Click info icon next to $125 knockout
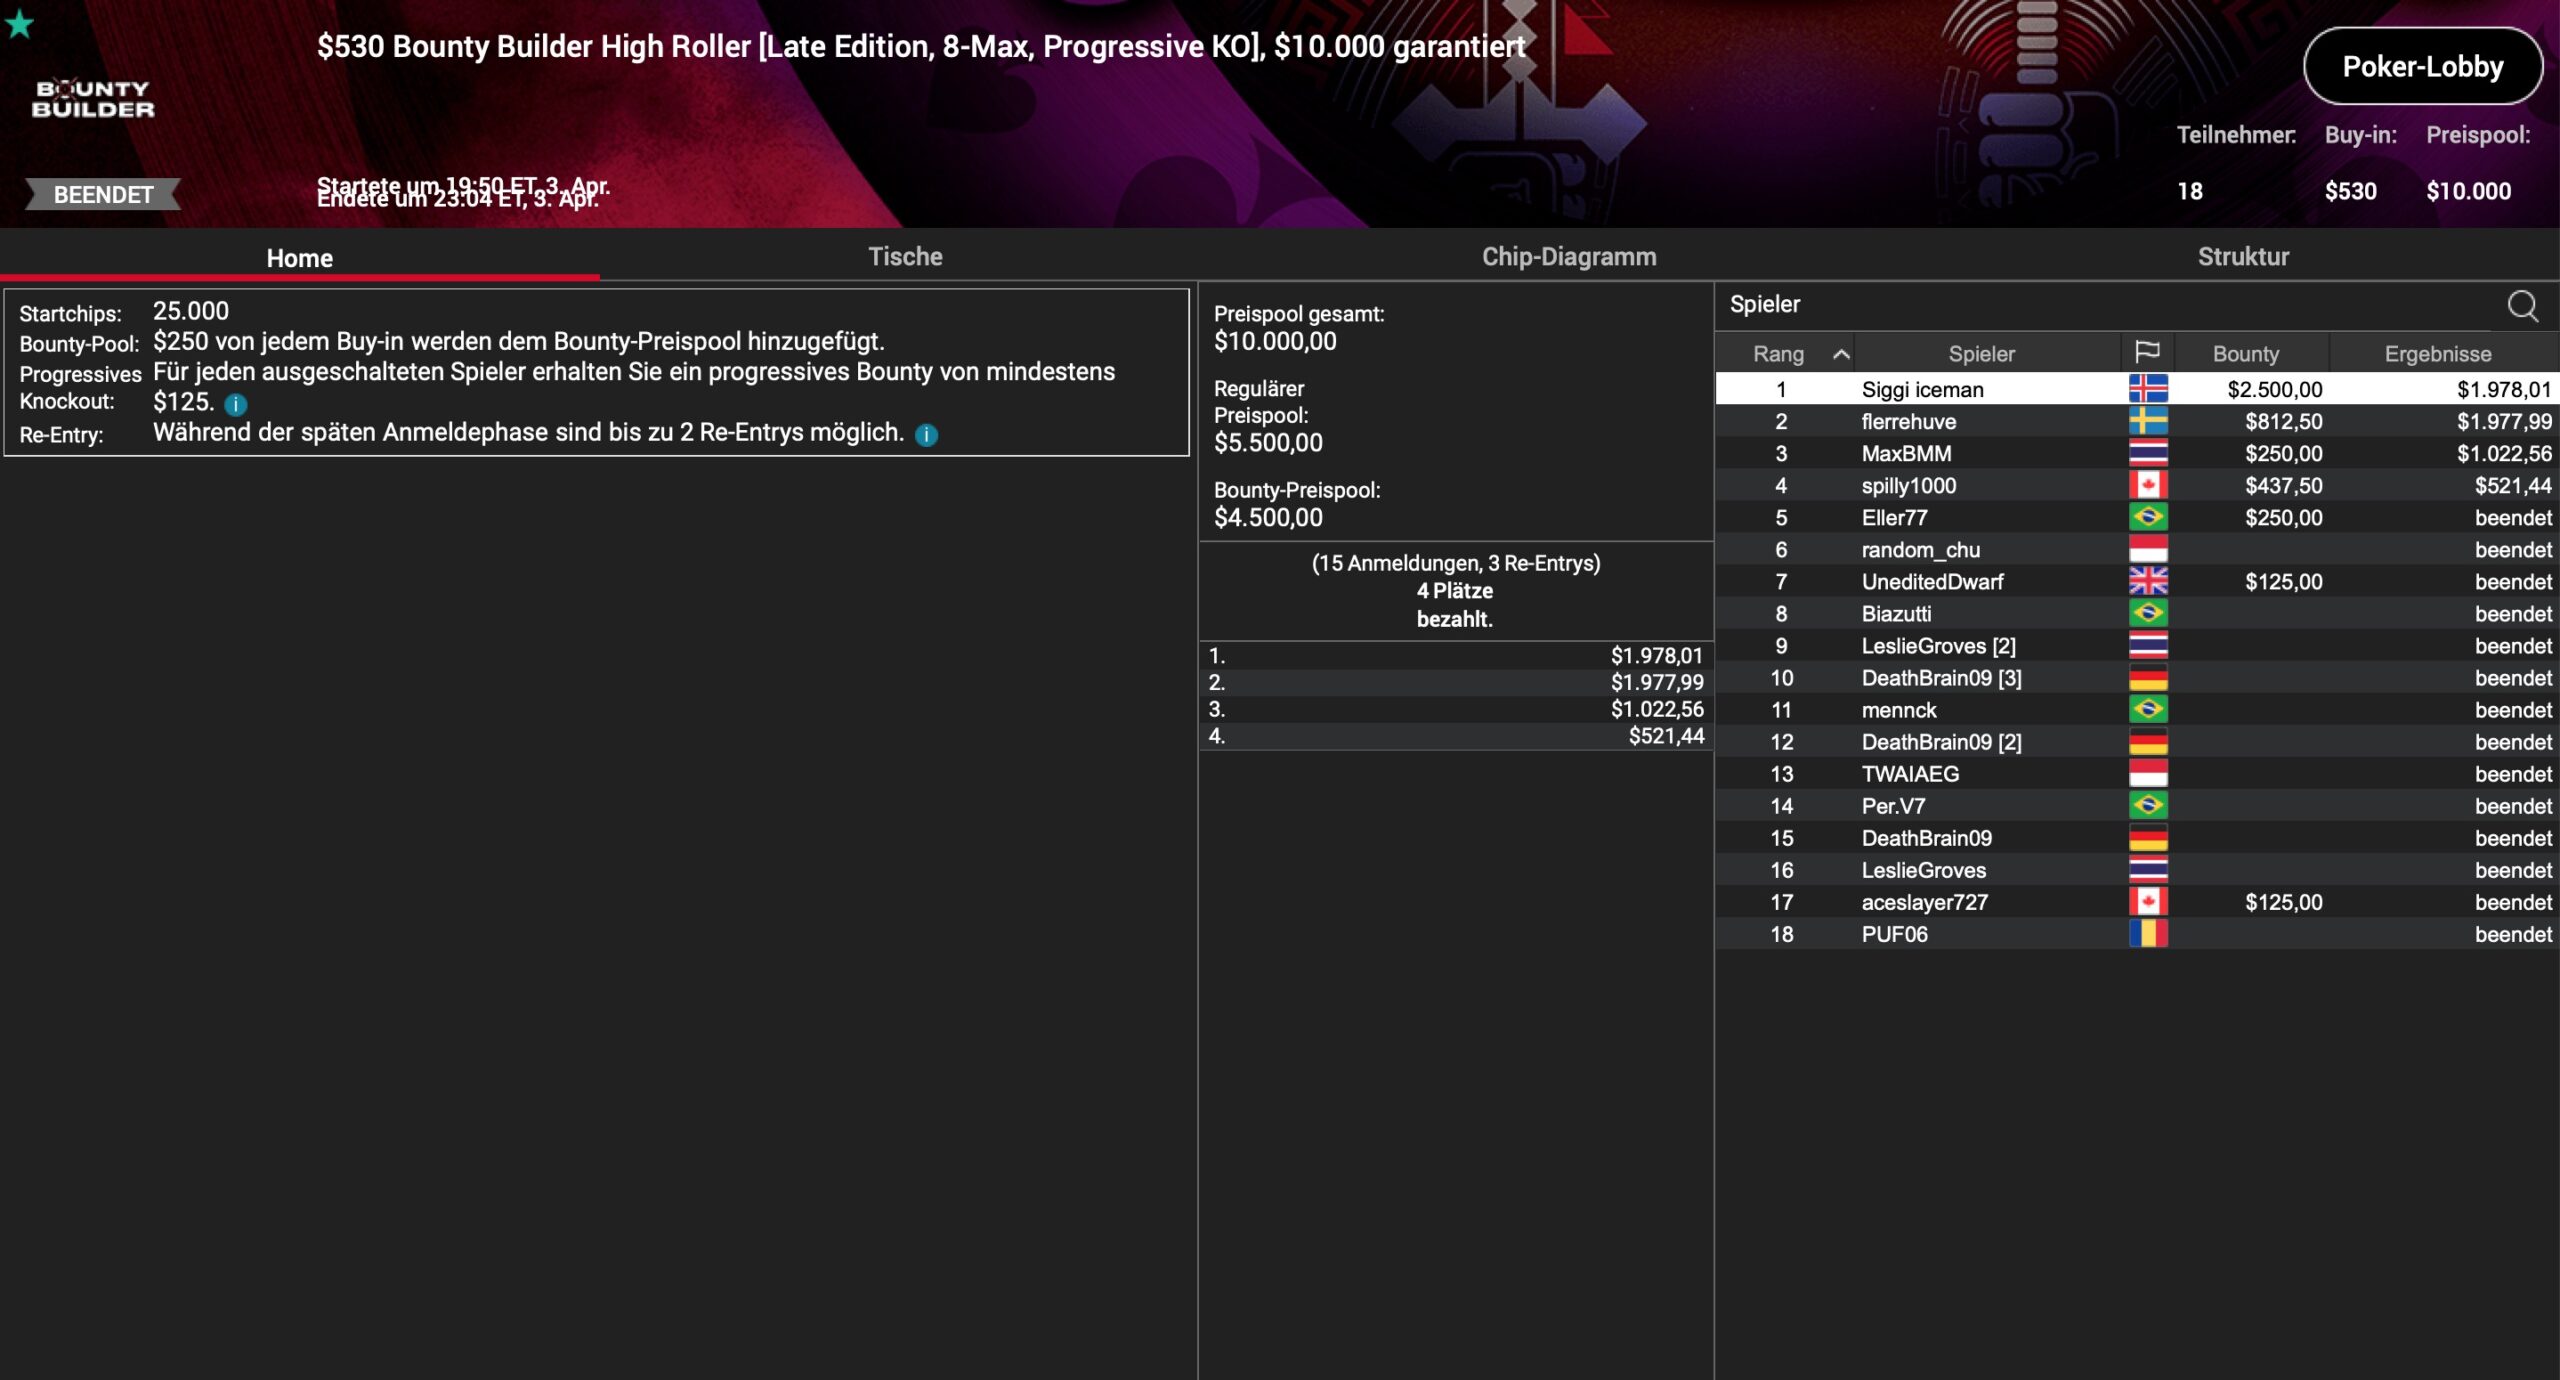 tap(236, 405)
